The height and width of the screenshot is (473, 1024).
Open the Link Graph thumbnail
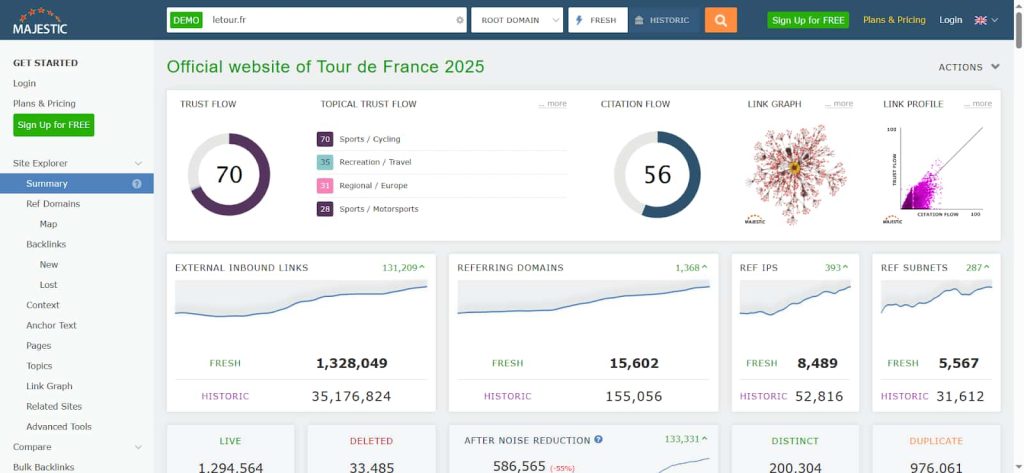coord(795,174)
